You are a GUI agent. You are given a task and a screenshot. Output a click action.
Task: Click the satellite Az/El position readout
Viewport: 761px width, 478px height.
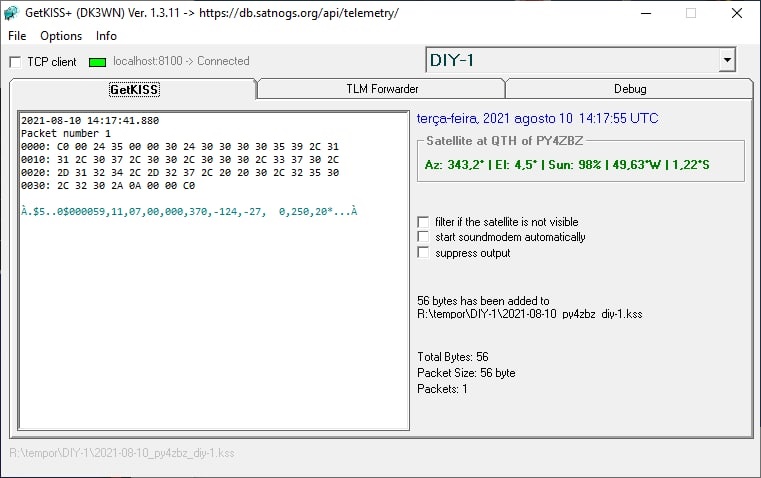pyautogui.click(x=567, y=165)
